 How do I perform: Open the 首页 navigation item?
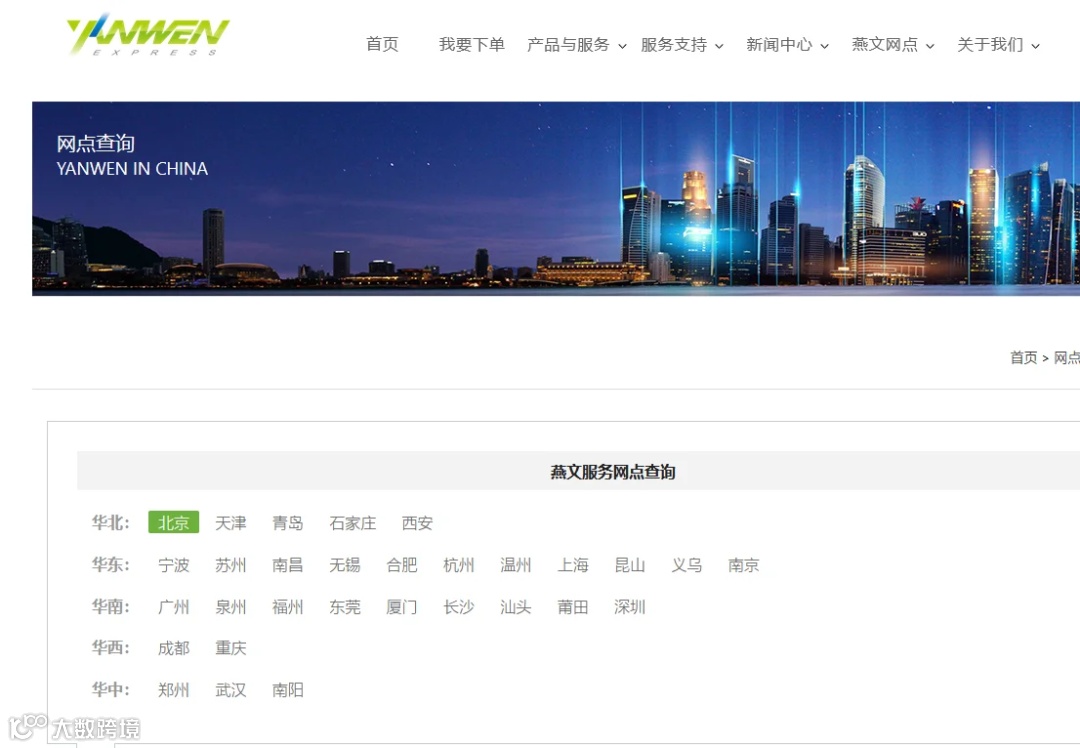click(382, 45)
